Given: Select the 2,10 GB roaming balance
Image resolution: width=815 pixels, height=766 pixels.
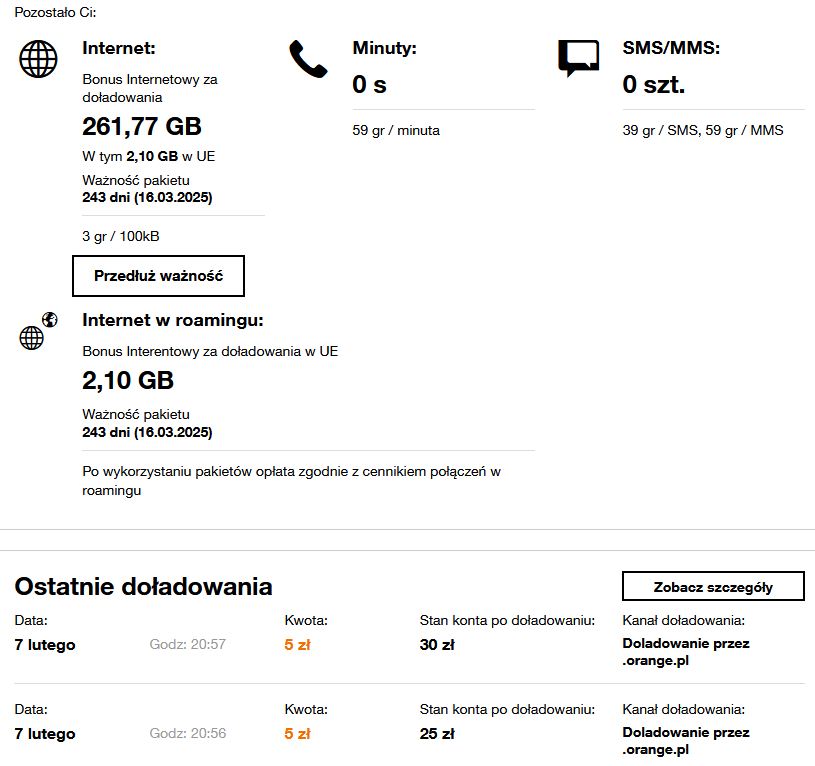Looking at the screenshot, I should [127, 380].
